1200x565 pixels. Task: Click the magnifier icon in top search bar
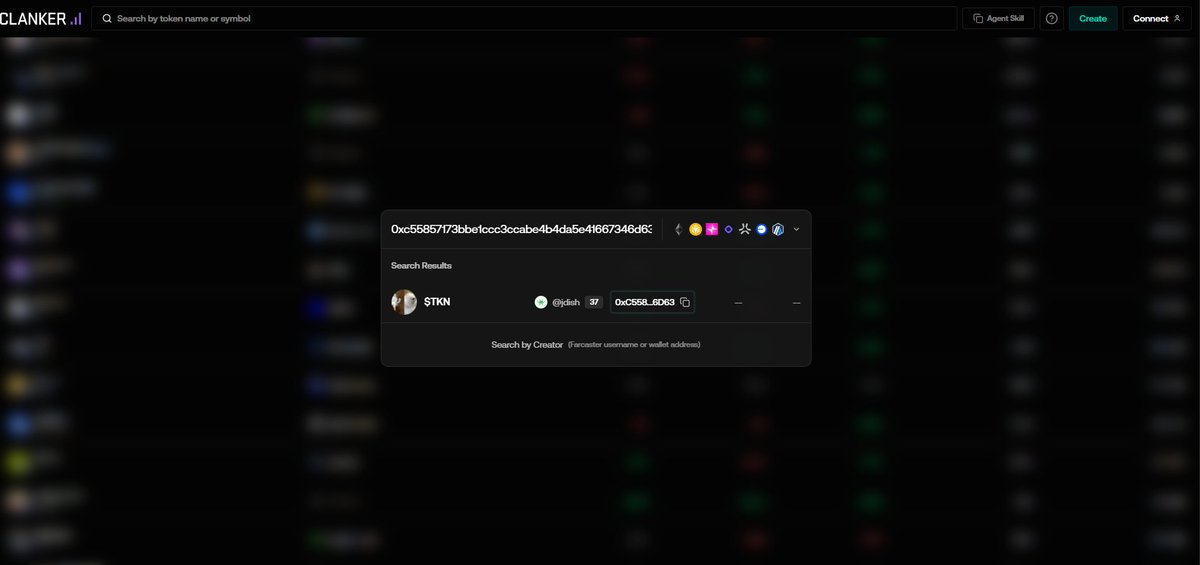click(x=105, y=18)
